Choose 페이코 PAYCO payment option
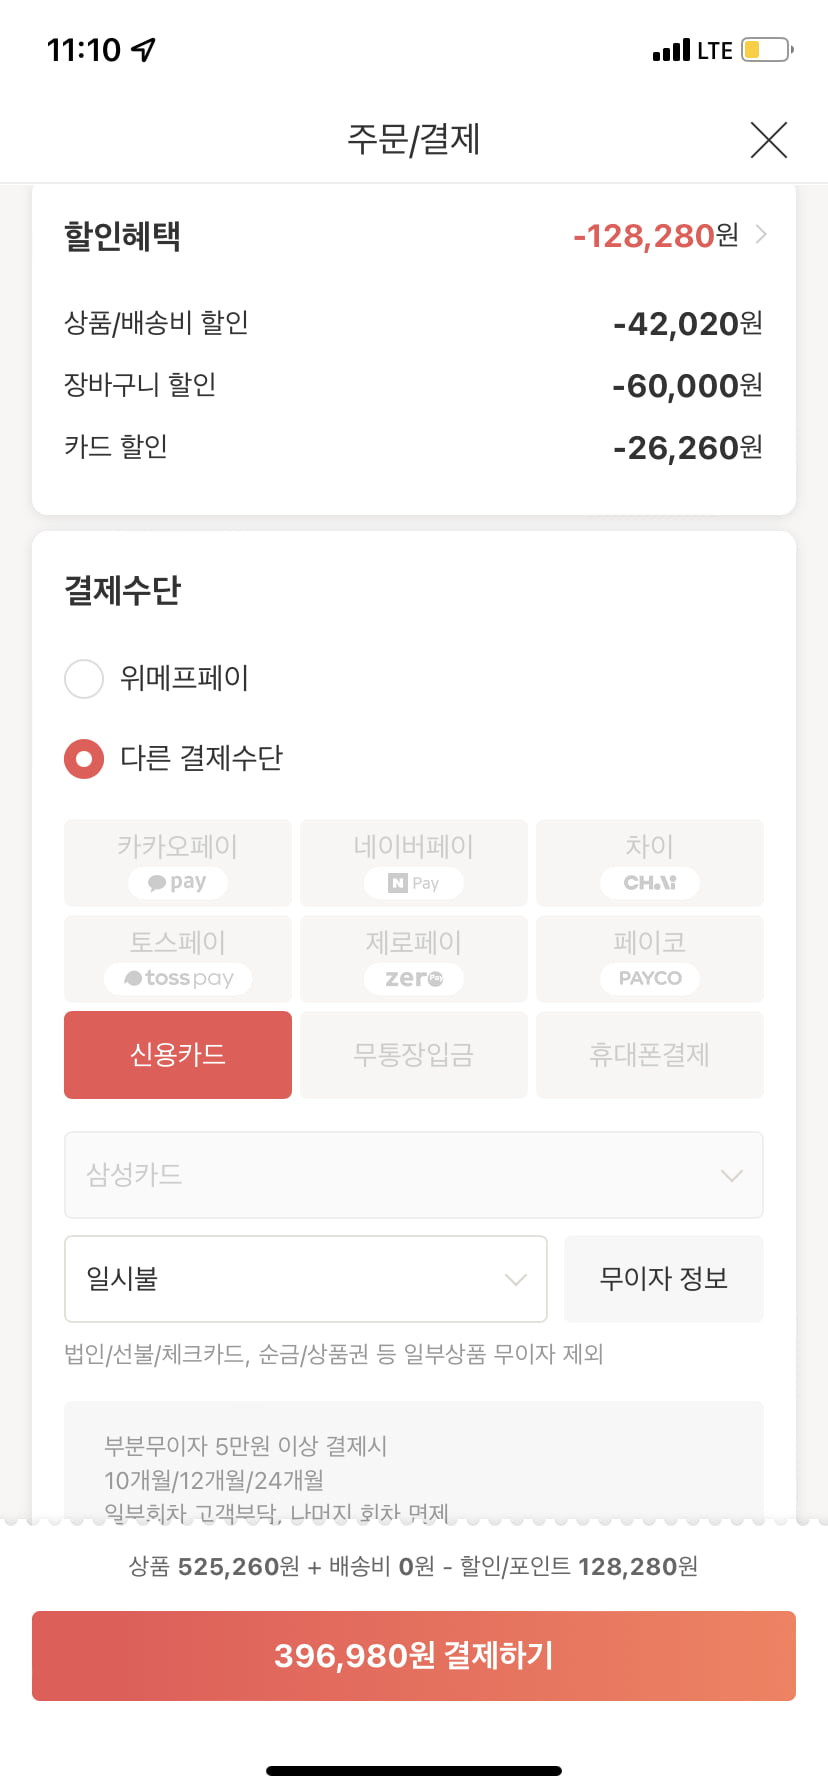The image size is (828, 1792). pyautogui.click(x=650, y=959)
